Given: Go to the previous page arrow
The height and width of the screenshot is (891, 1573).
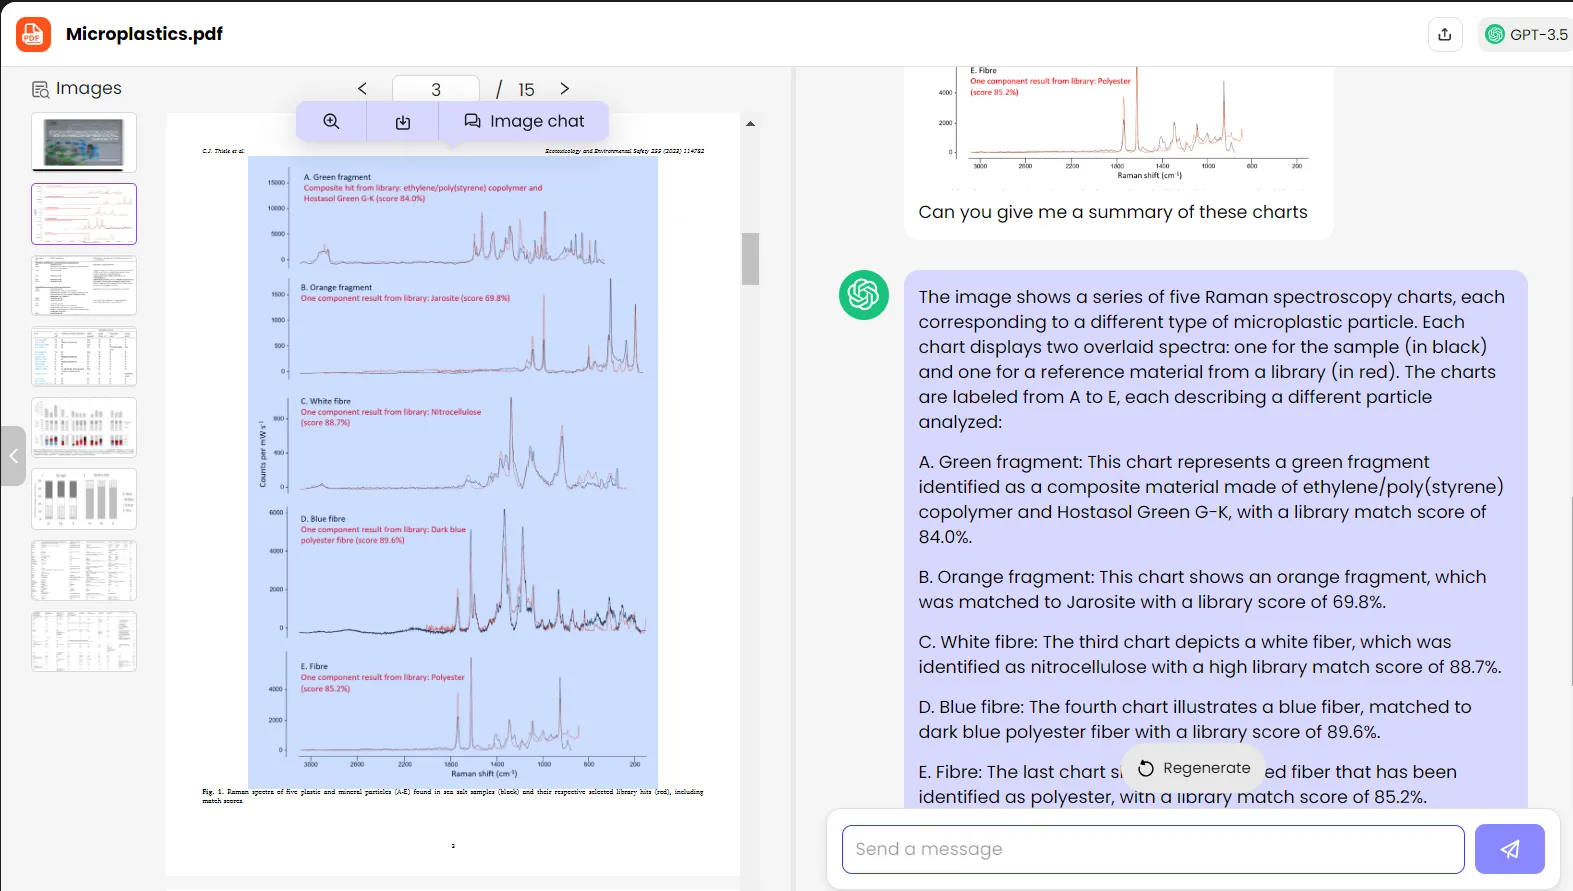Looking at the screenshot, I should [362, 89].
